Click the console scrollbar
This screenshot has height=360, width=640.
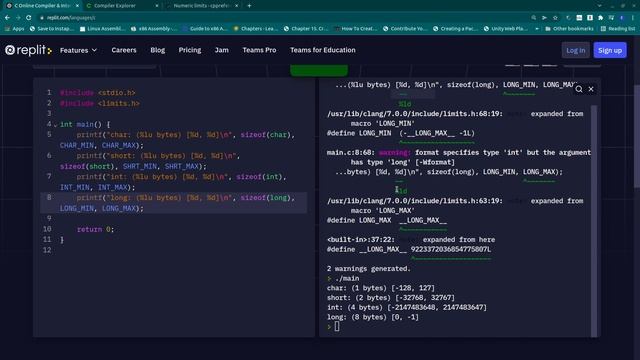tap(594, 220)
